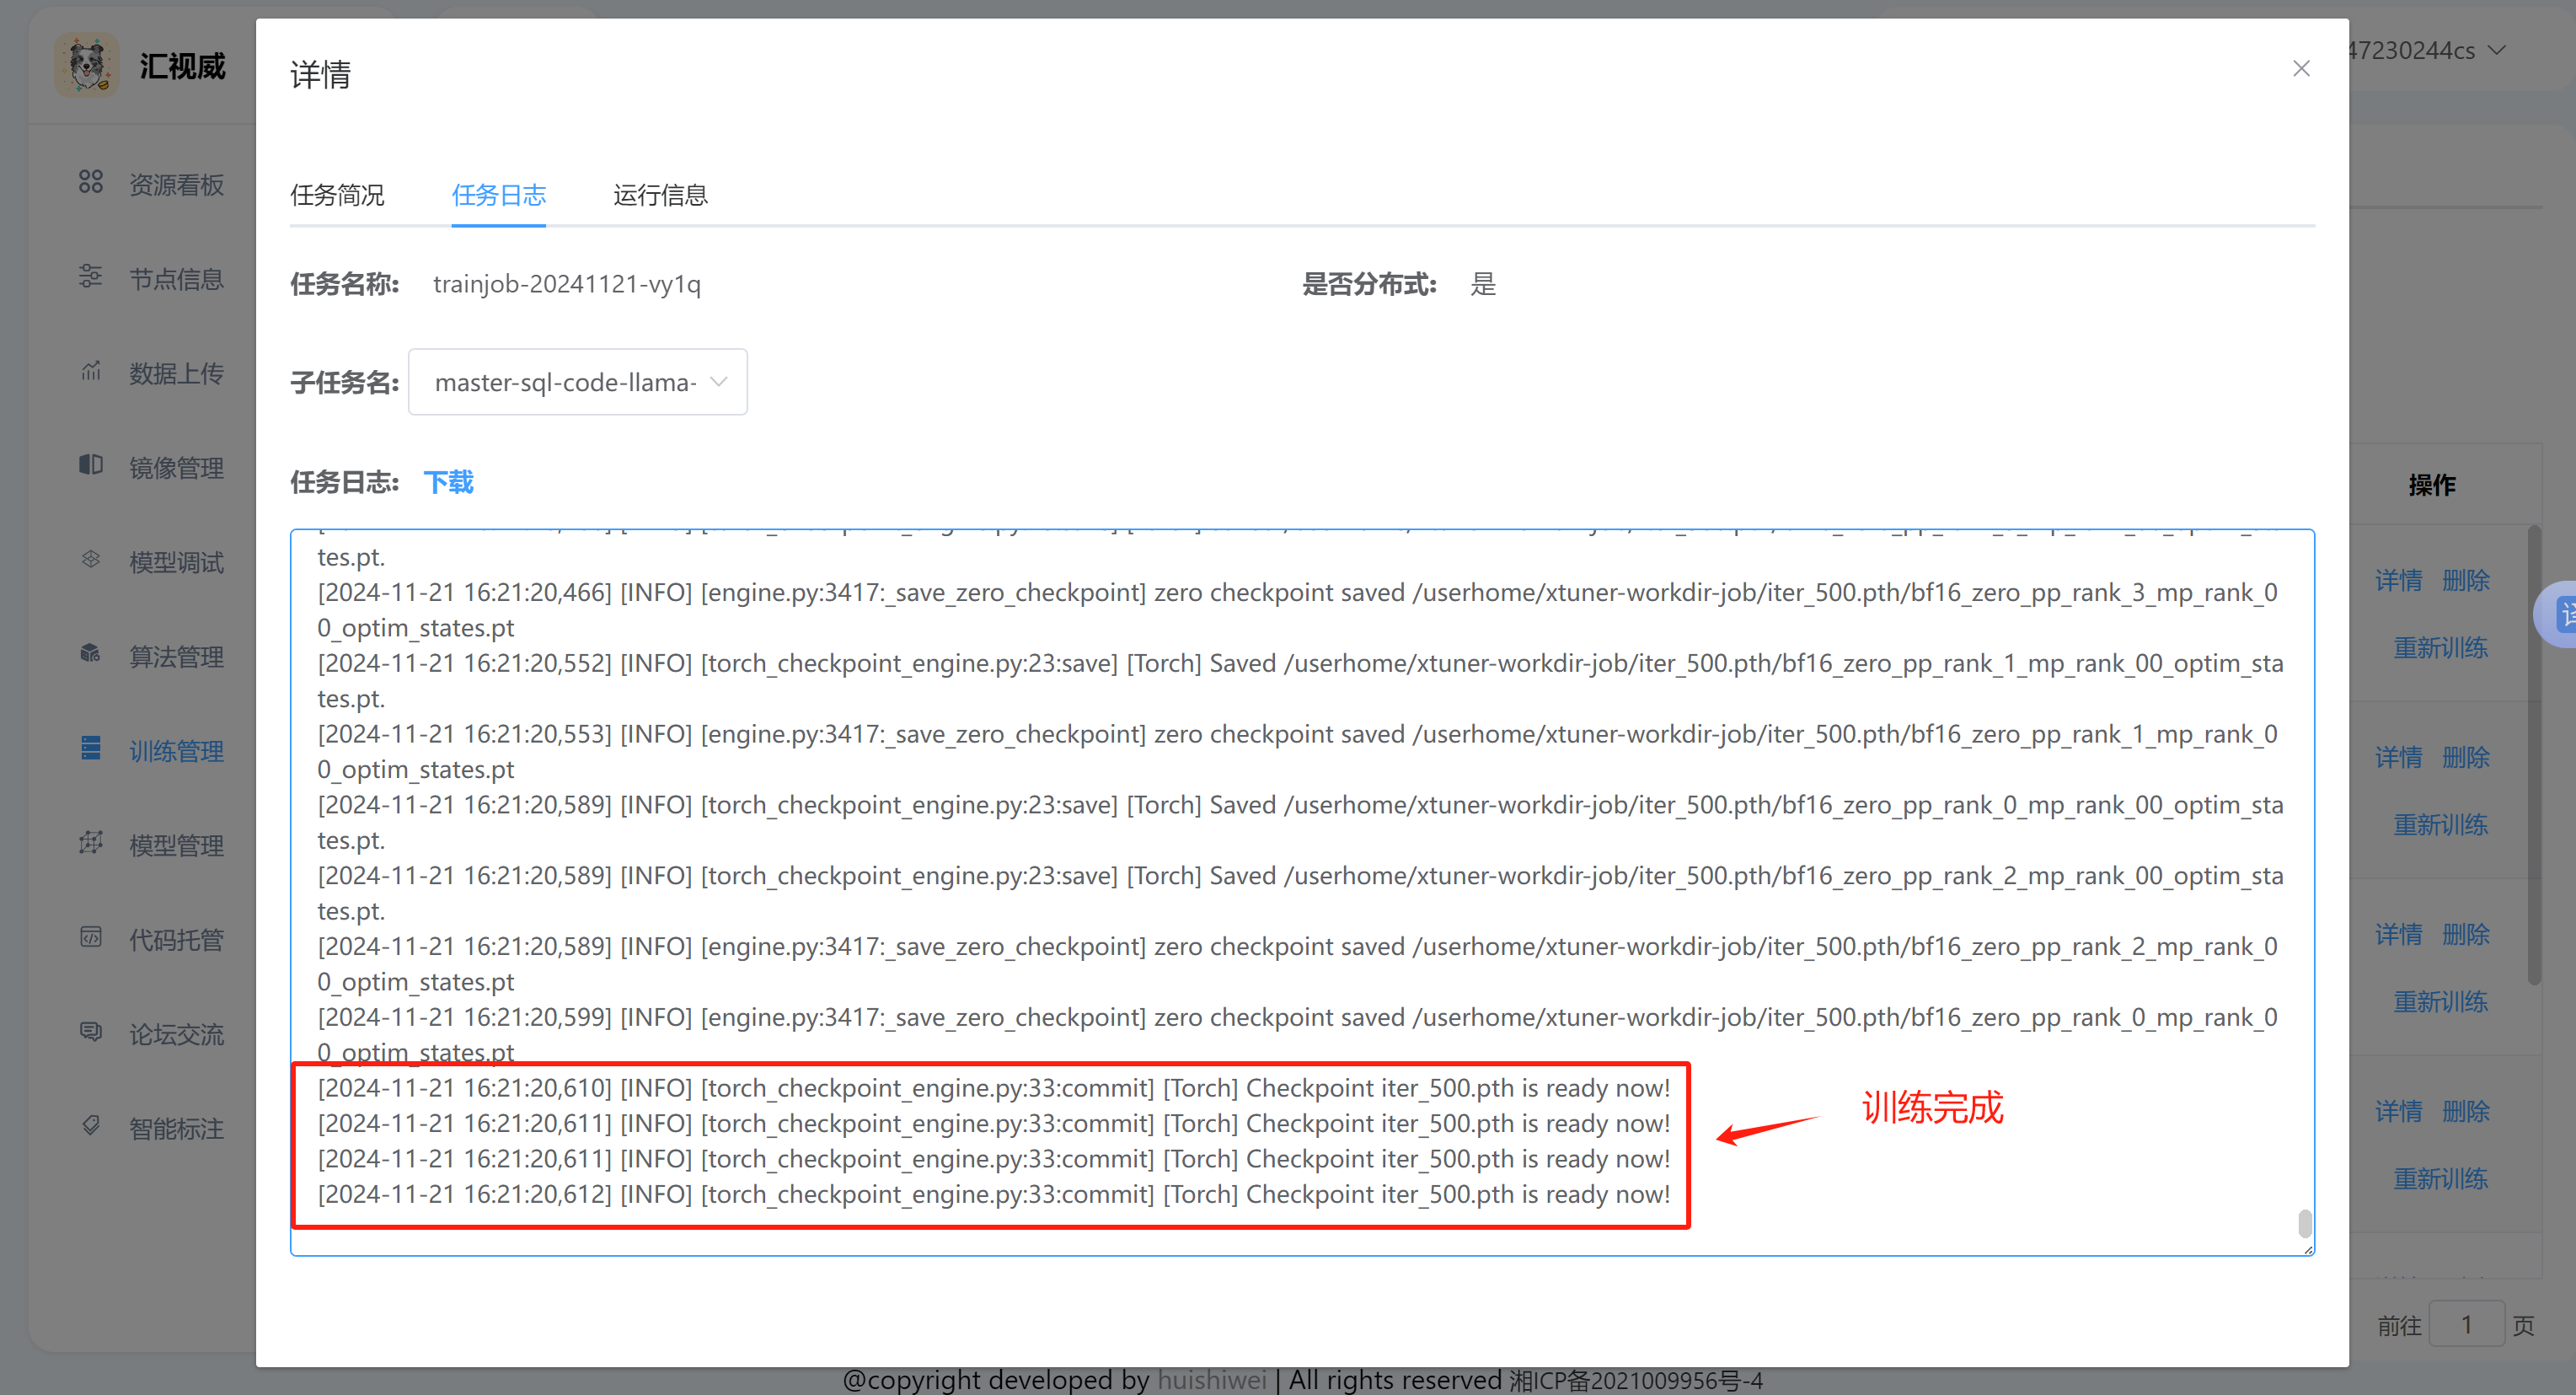Click the task name trainjob-20241121-vy1q

(567, 284)
